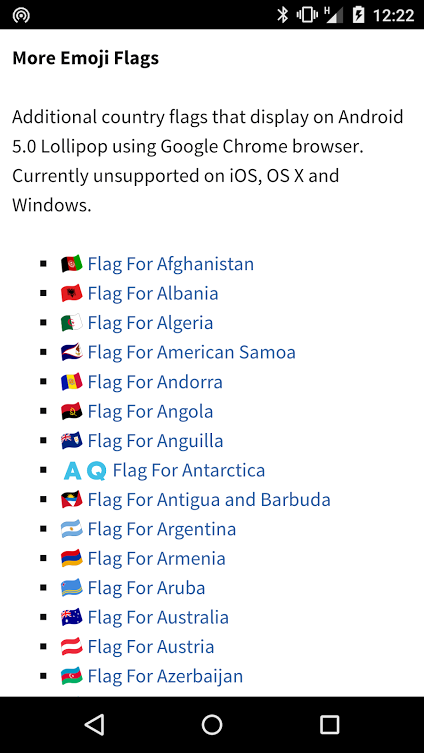This screenshot has height=753, width=424.
Task: Open Flag For Armenia link
Action: pyautogui.click(x=157, y=559)
